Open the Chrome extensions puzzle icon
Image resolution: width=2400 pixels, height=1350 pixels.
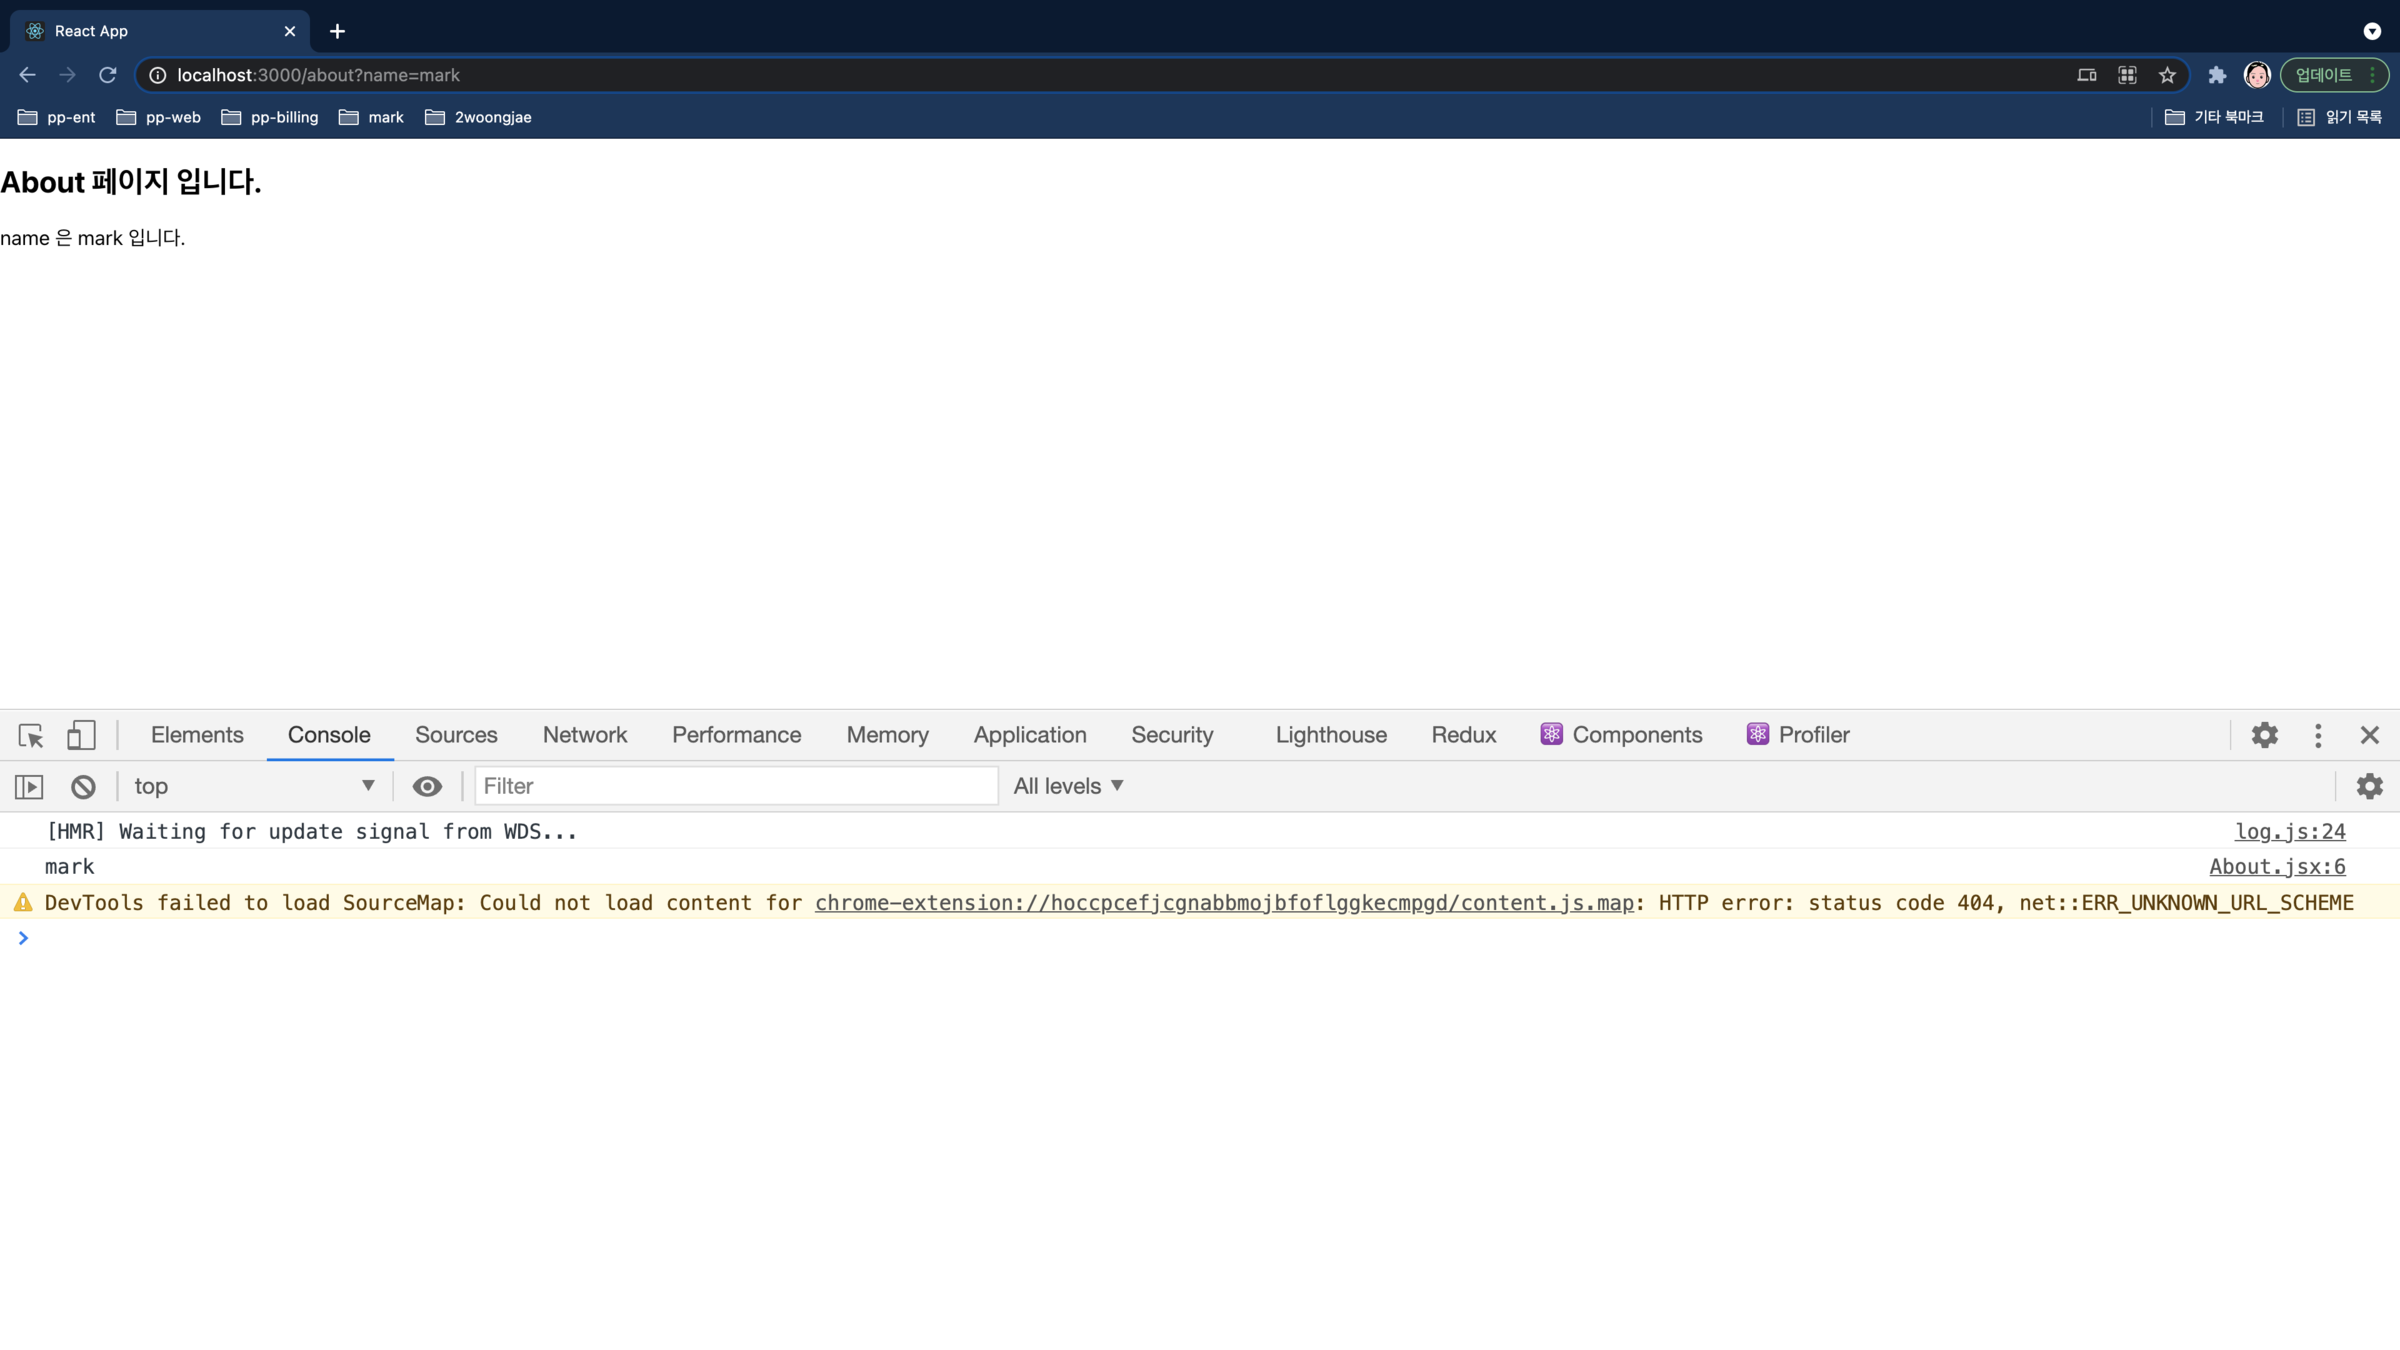[x=2217, y=75]
